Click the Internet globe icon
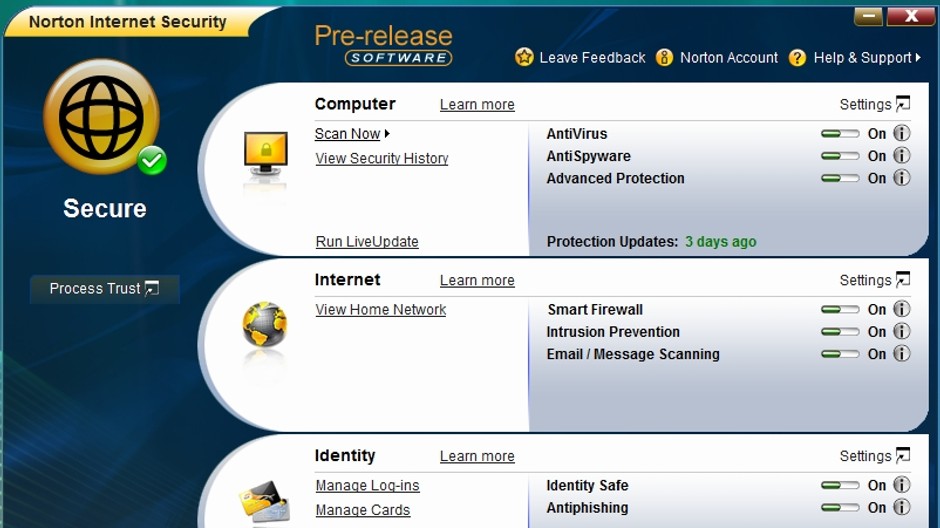The height and width of the screenshot is (528, 940). coord(264,324)
